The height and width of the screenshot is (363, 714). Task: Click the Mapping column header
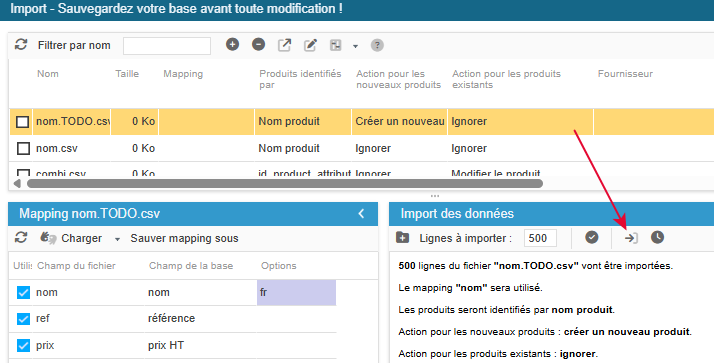(183, 74)
